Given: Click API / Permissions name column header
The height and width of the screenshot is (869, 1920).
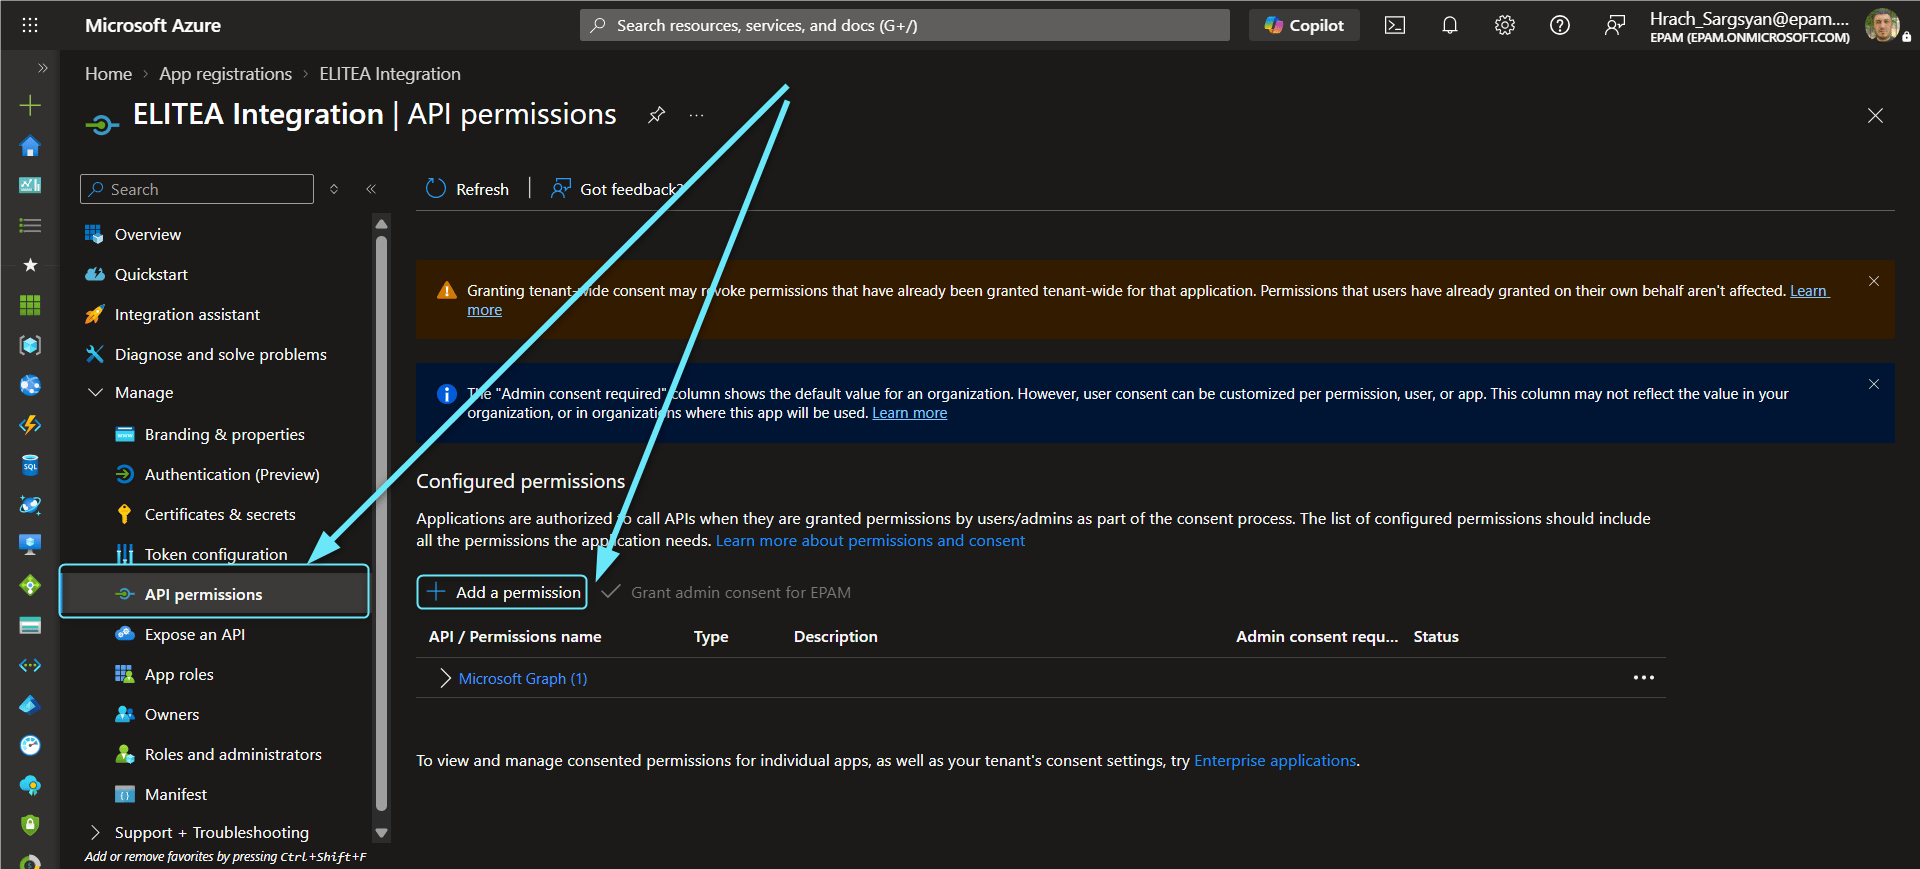Looking at the screenshot, I should (x=515, y=636).
